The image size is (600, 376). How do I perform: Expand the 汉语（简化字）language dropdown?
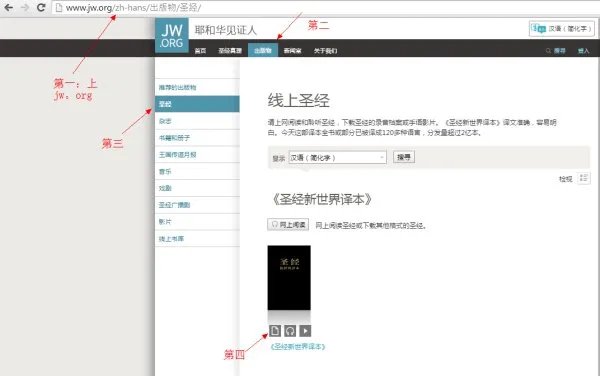click(x=337, y=157)
